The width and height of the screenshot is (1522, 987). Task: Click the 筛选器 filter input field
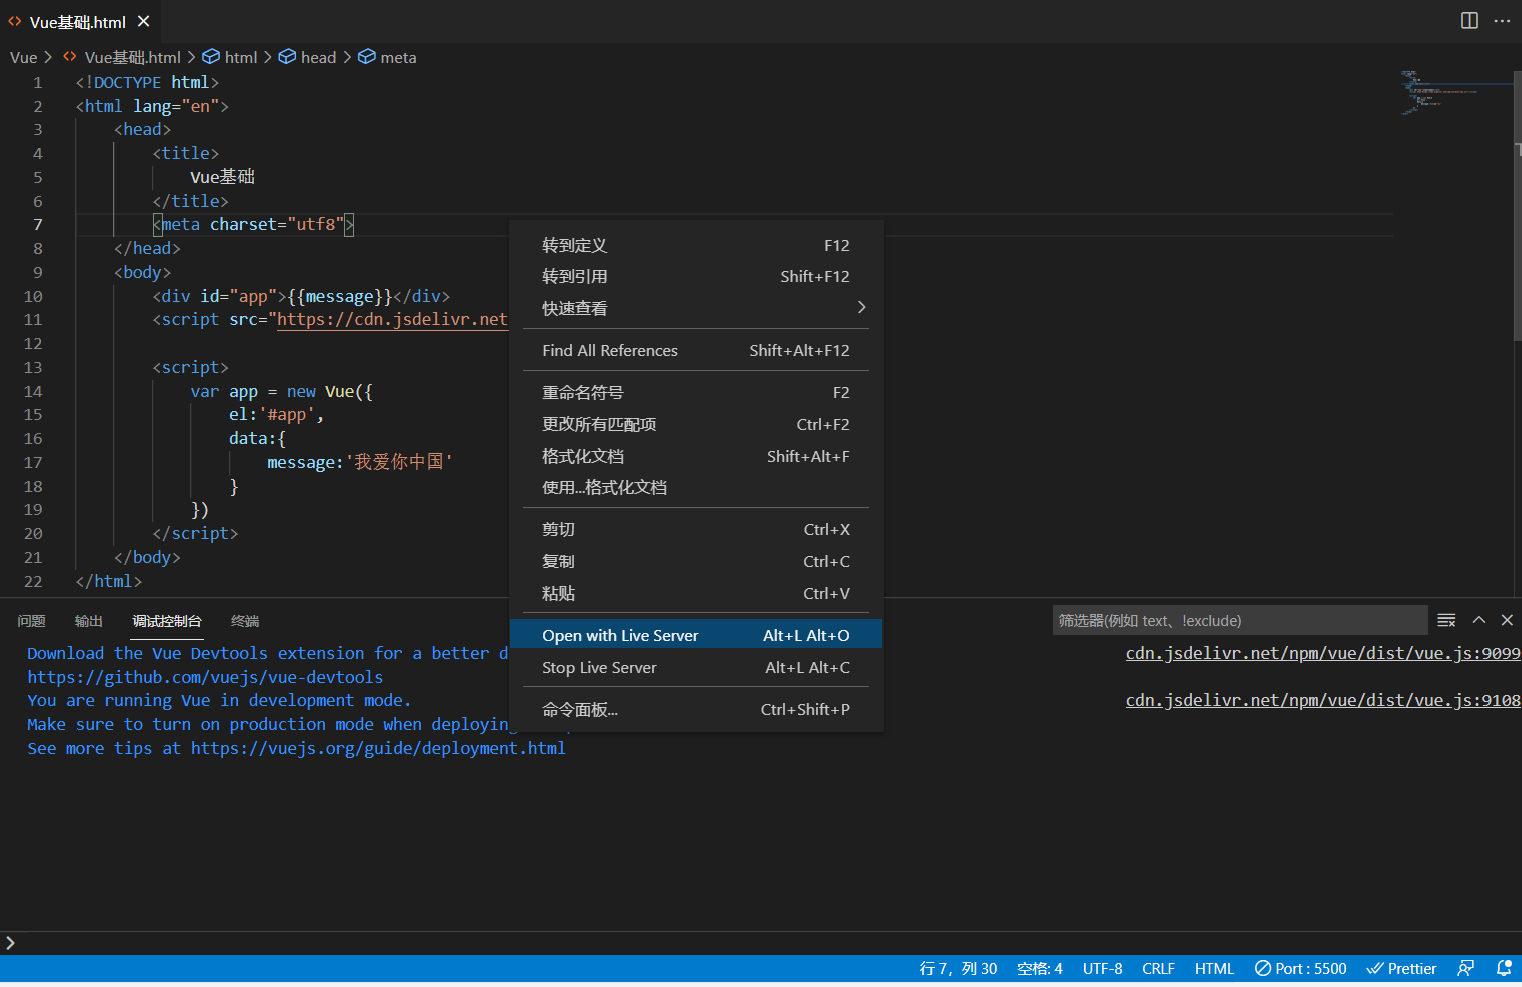point(1240,620)
